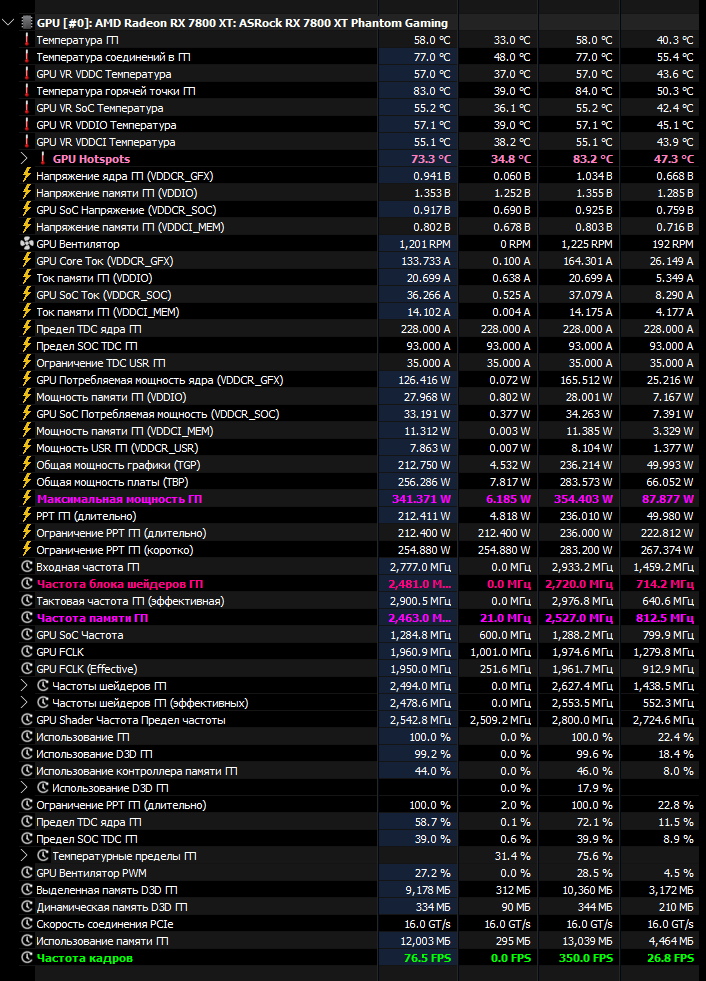
Task: Click the 133.733 A core current value
Action: pyautogui.click(x=426, y=261)
